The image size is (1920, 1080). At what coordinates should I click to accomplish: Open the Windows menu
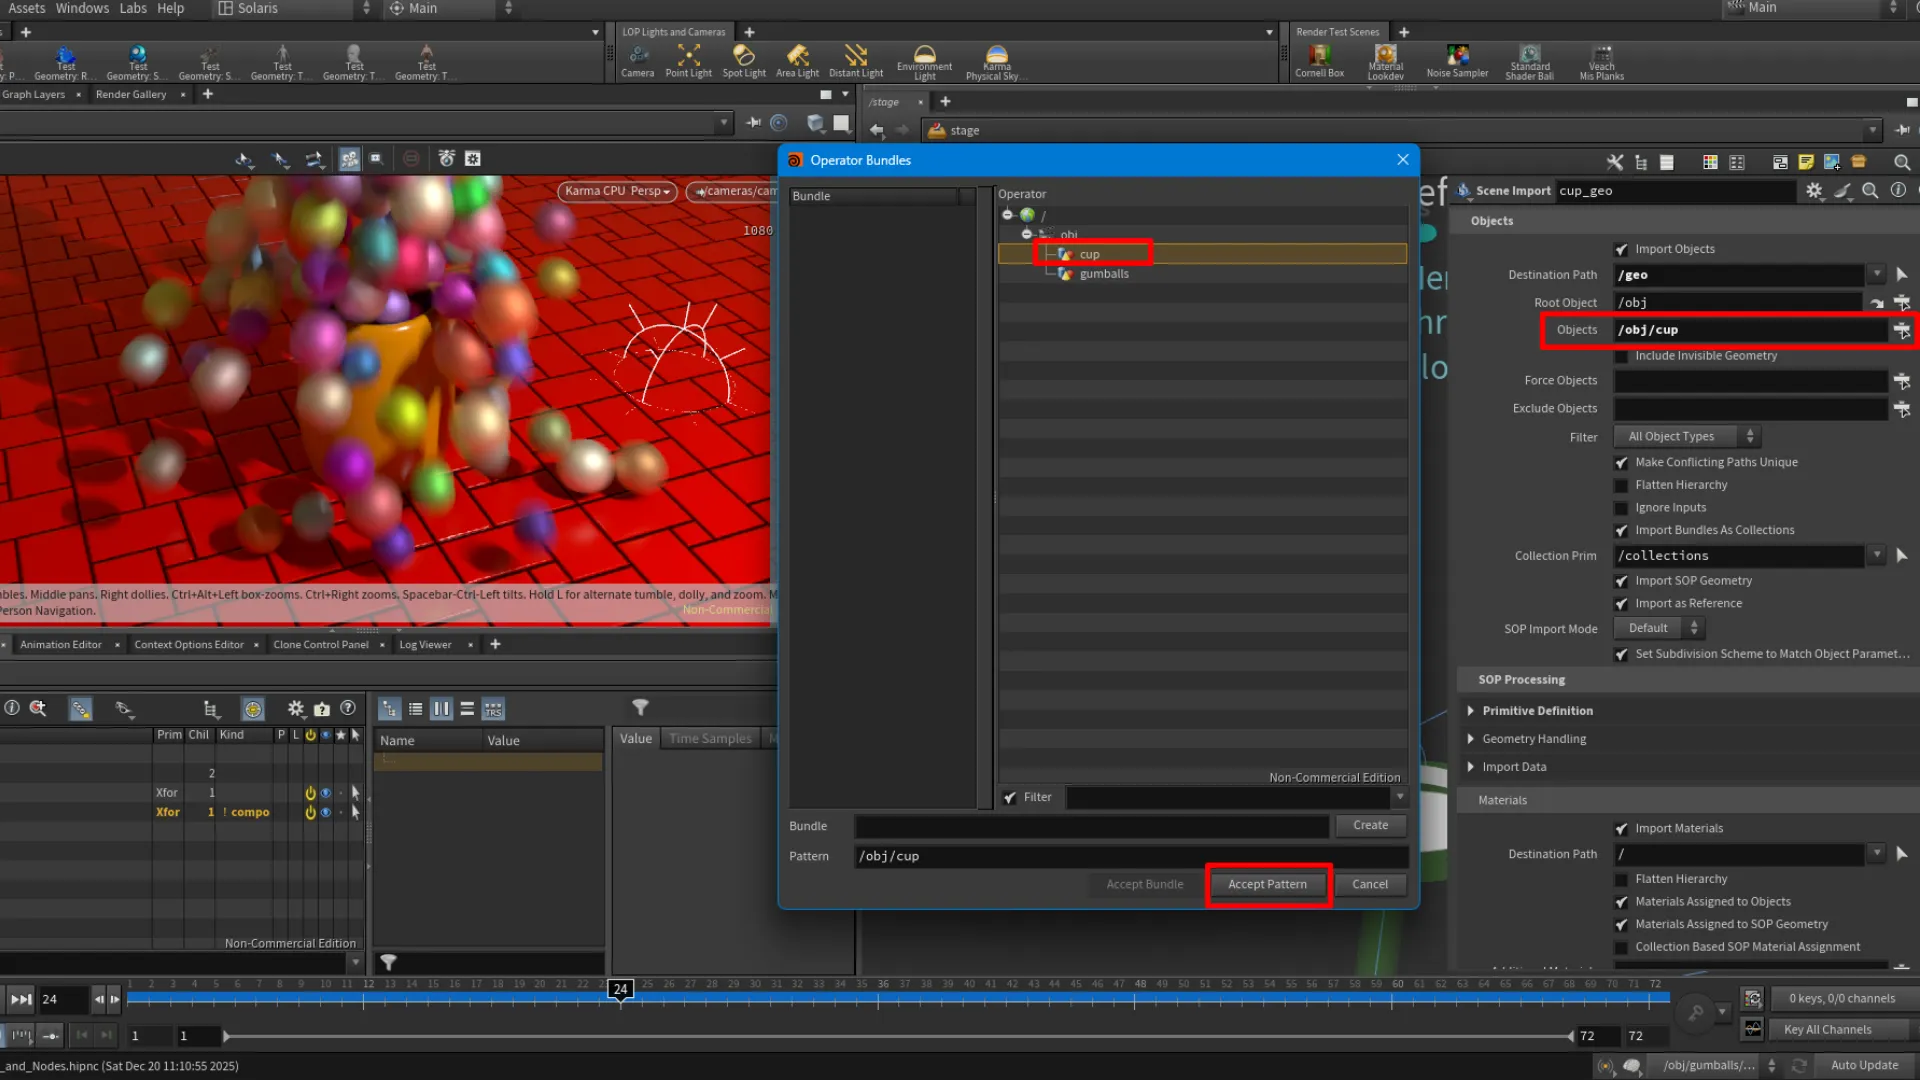pyautogui.click(x=82, y=8)
